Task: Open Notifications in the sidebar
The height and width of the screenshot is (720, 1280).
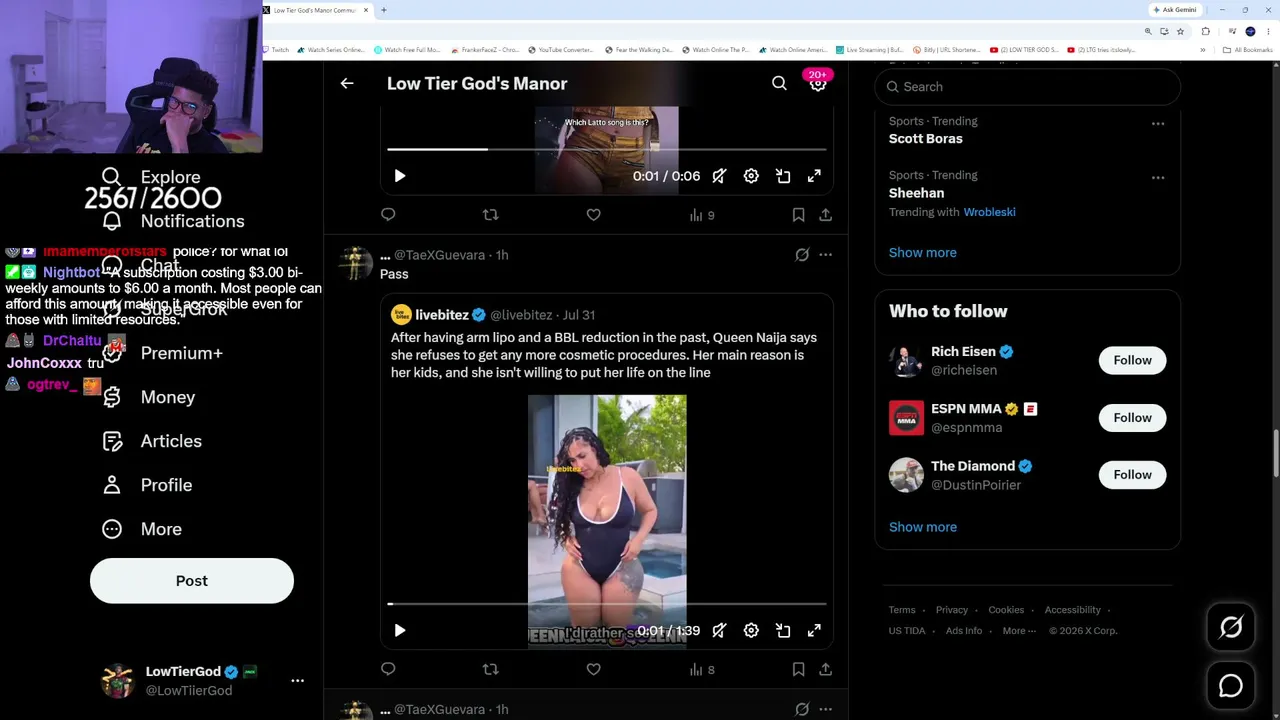Action: pyautogui.click(x=173, y=221)
